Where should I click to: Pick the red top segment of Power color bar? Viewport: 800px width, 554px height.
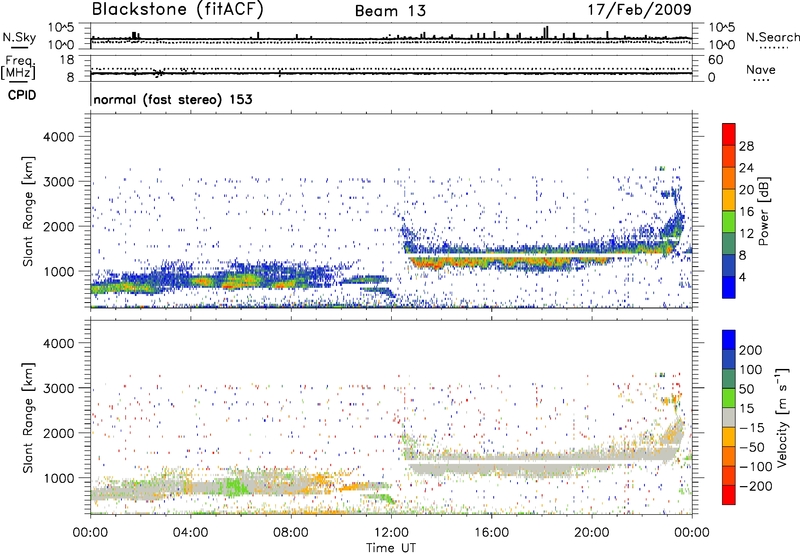pyautogui.click(x=729, y=135)
